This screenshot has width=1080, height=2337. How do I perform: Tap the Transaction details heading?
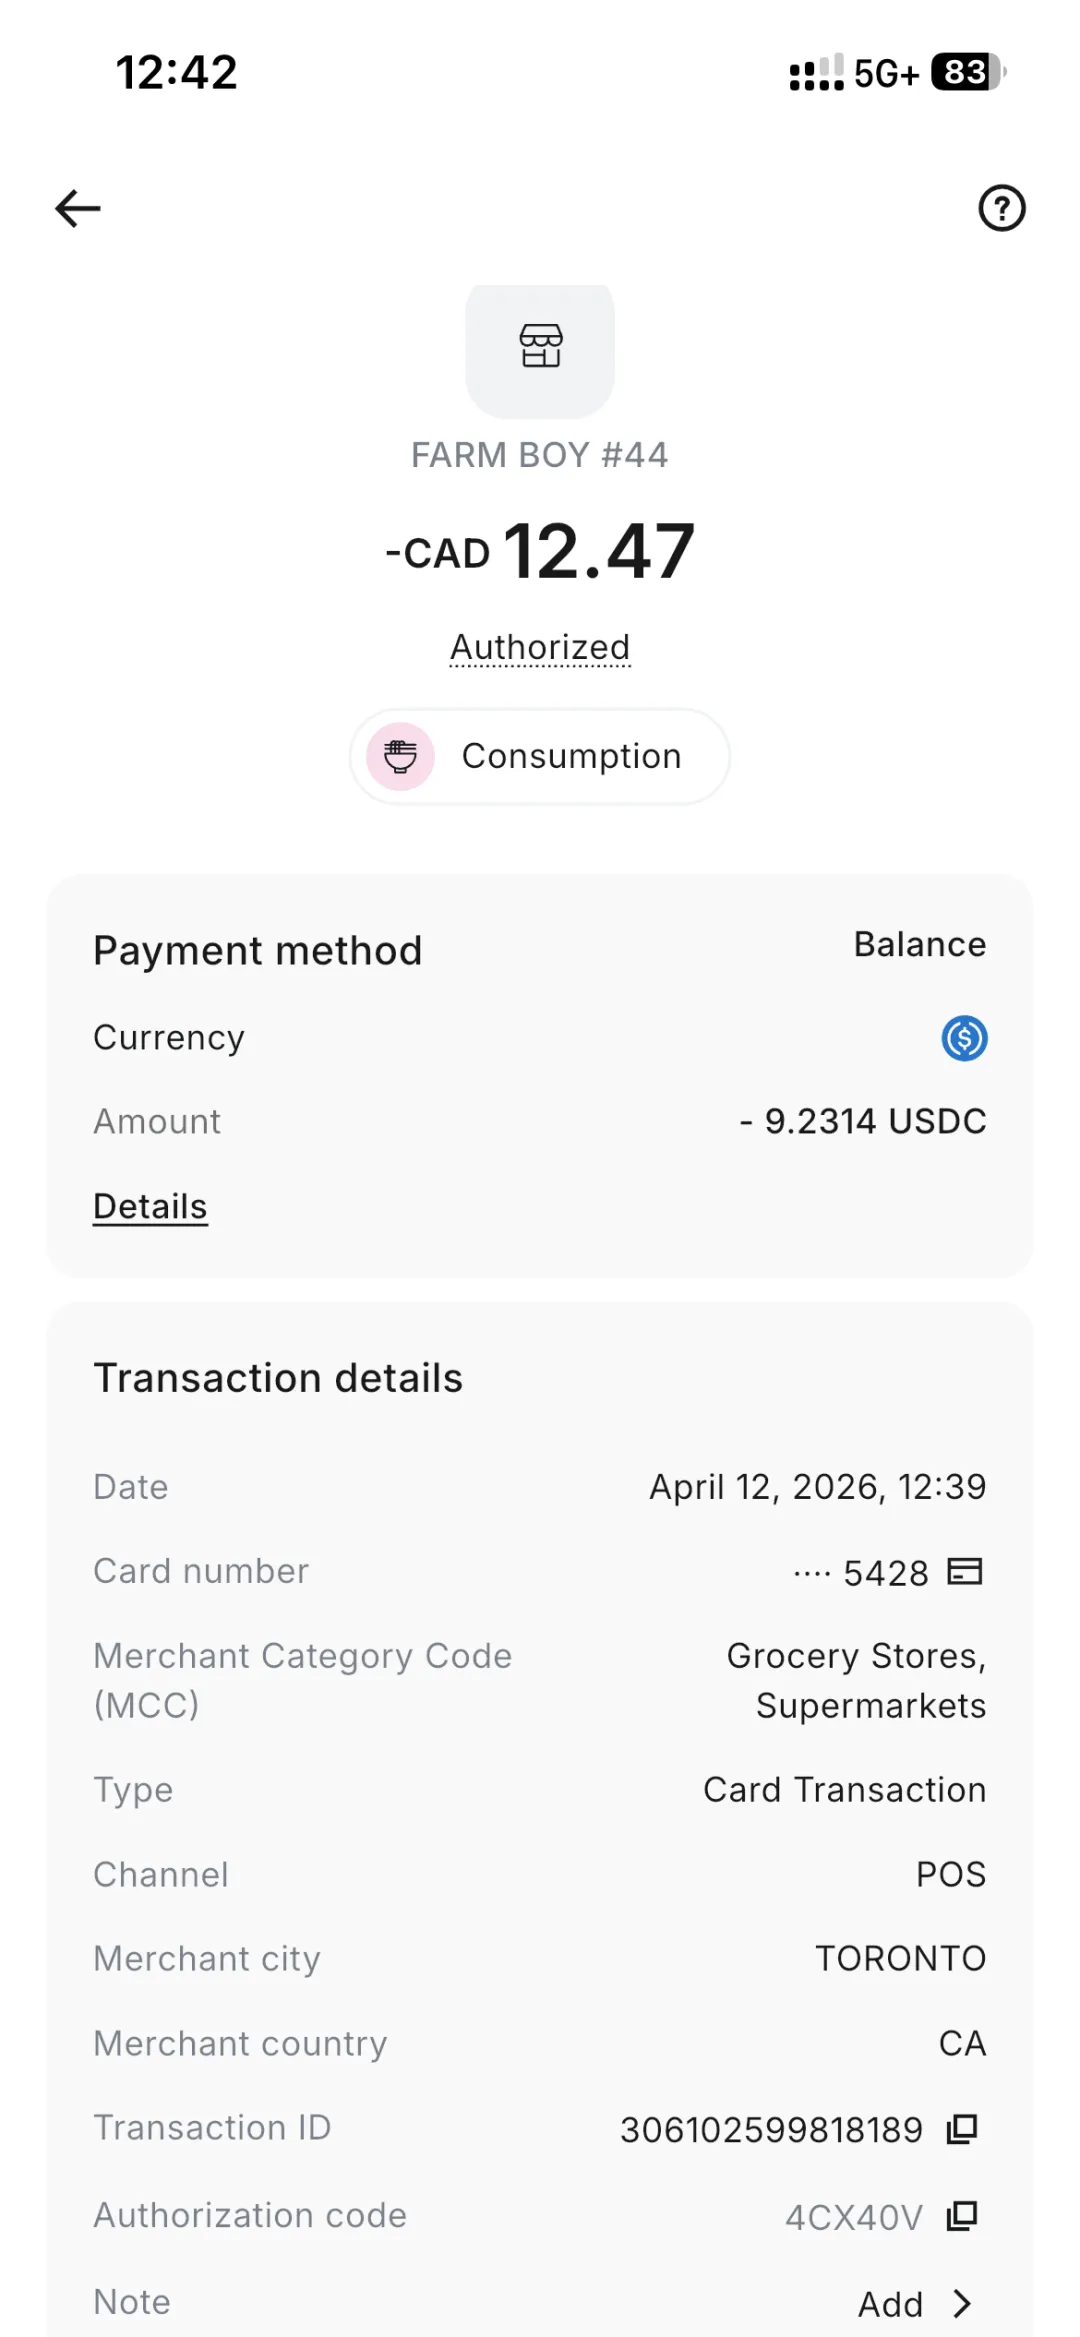click(x=278, y=1378)
